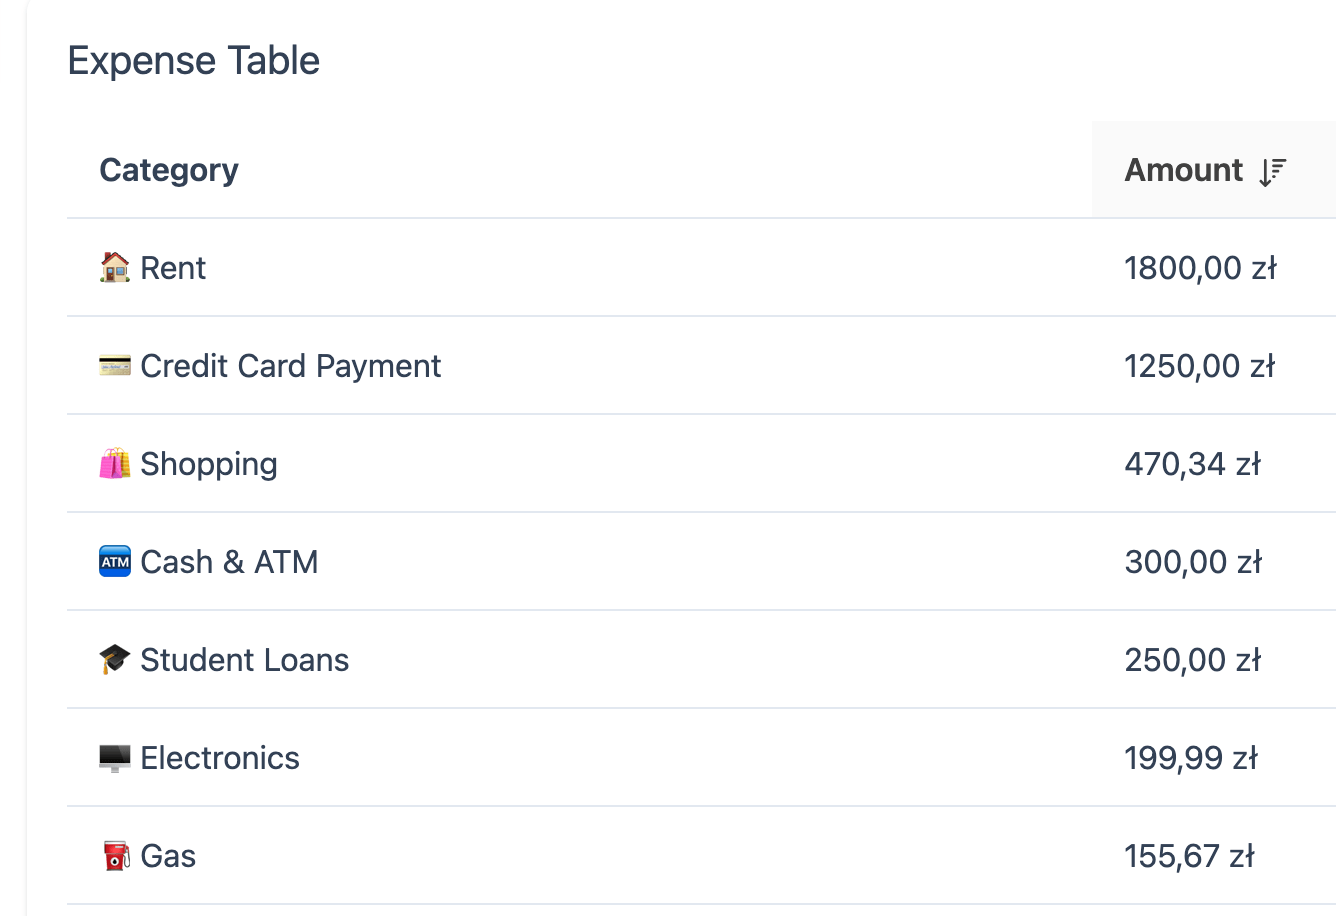1336x916 pixels.
Task: Click the 1800,00 zł rent amount
Action: 1200,268
